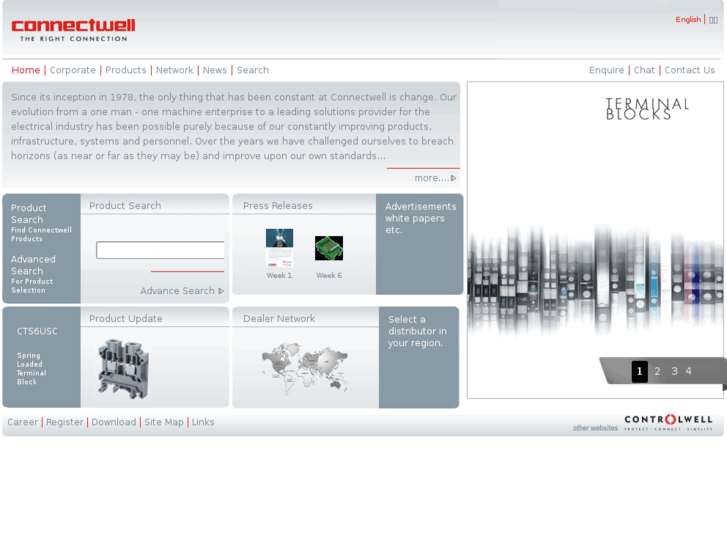Click the more arrow triangle icon
Screen dimensions: 727x545
pos(453,178)
